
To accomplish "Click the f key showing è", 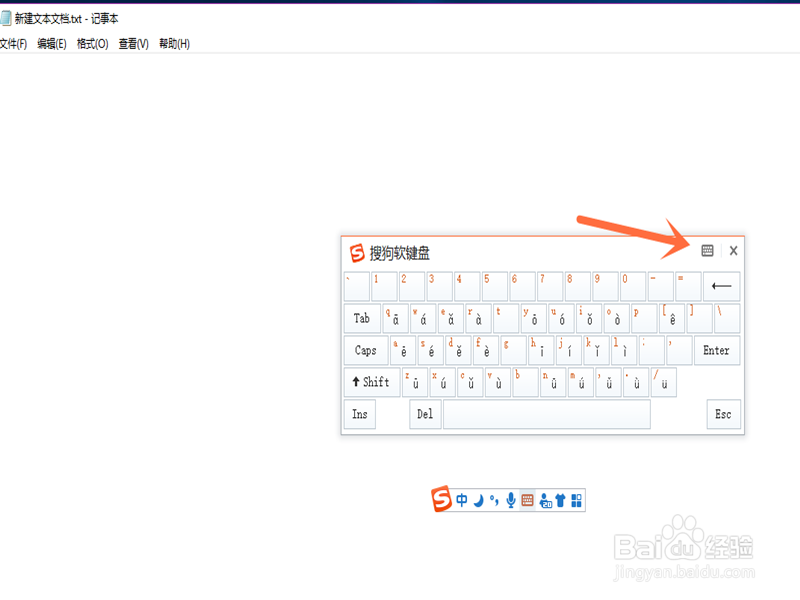I will [485, 350].
